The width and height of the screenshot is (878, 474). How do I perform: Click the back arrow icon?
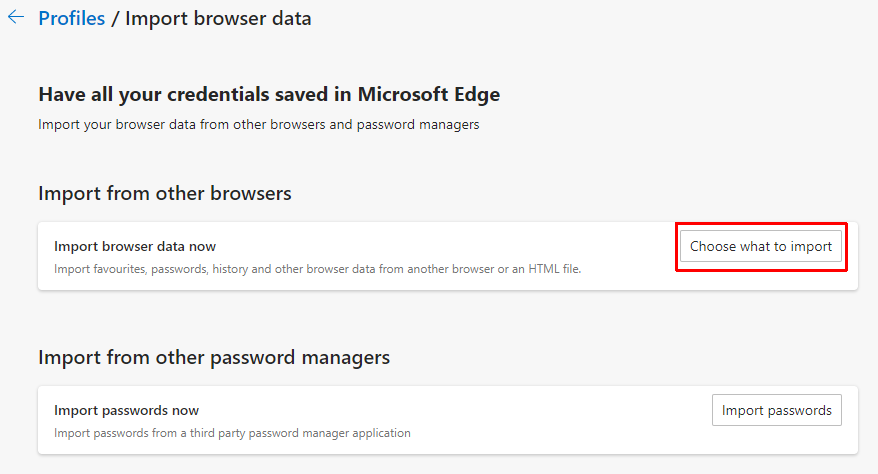point(16,18)
